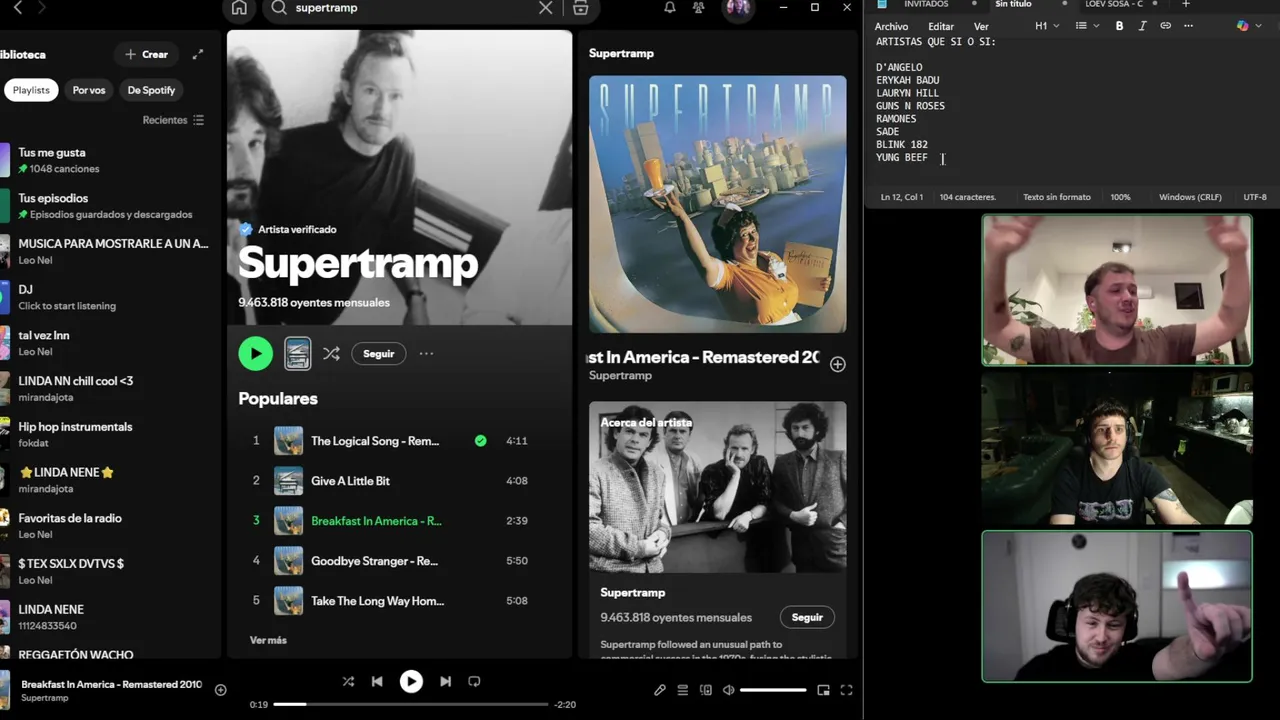The height and width of the screenshot is (720, 1280).
Task: Open connect to a device icon
Action: [706, 690]
